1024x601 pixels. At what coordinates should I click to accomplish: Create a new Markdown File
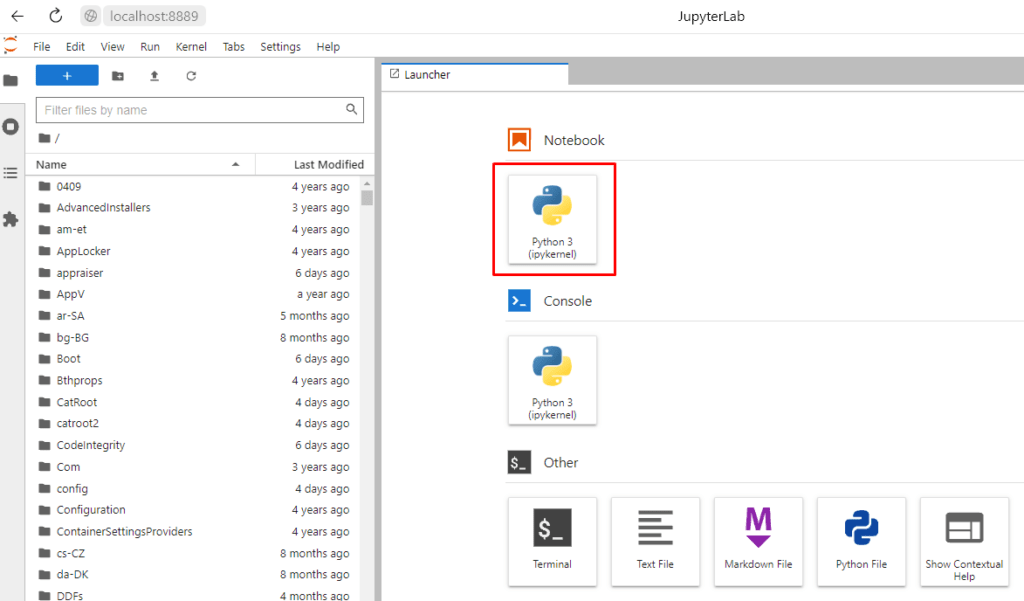758,541
